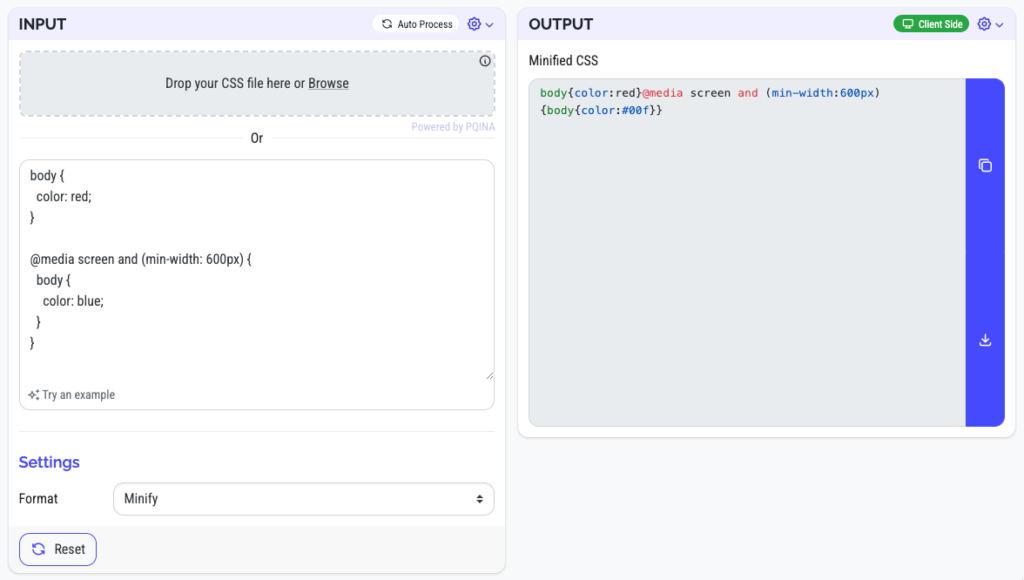The height and width of the screenshot is (580, 1024).
Task: Click the Format label
Action: (39, 499)
